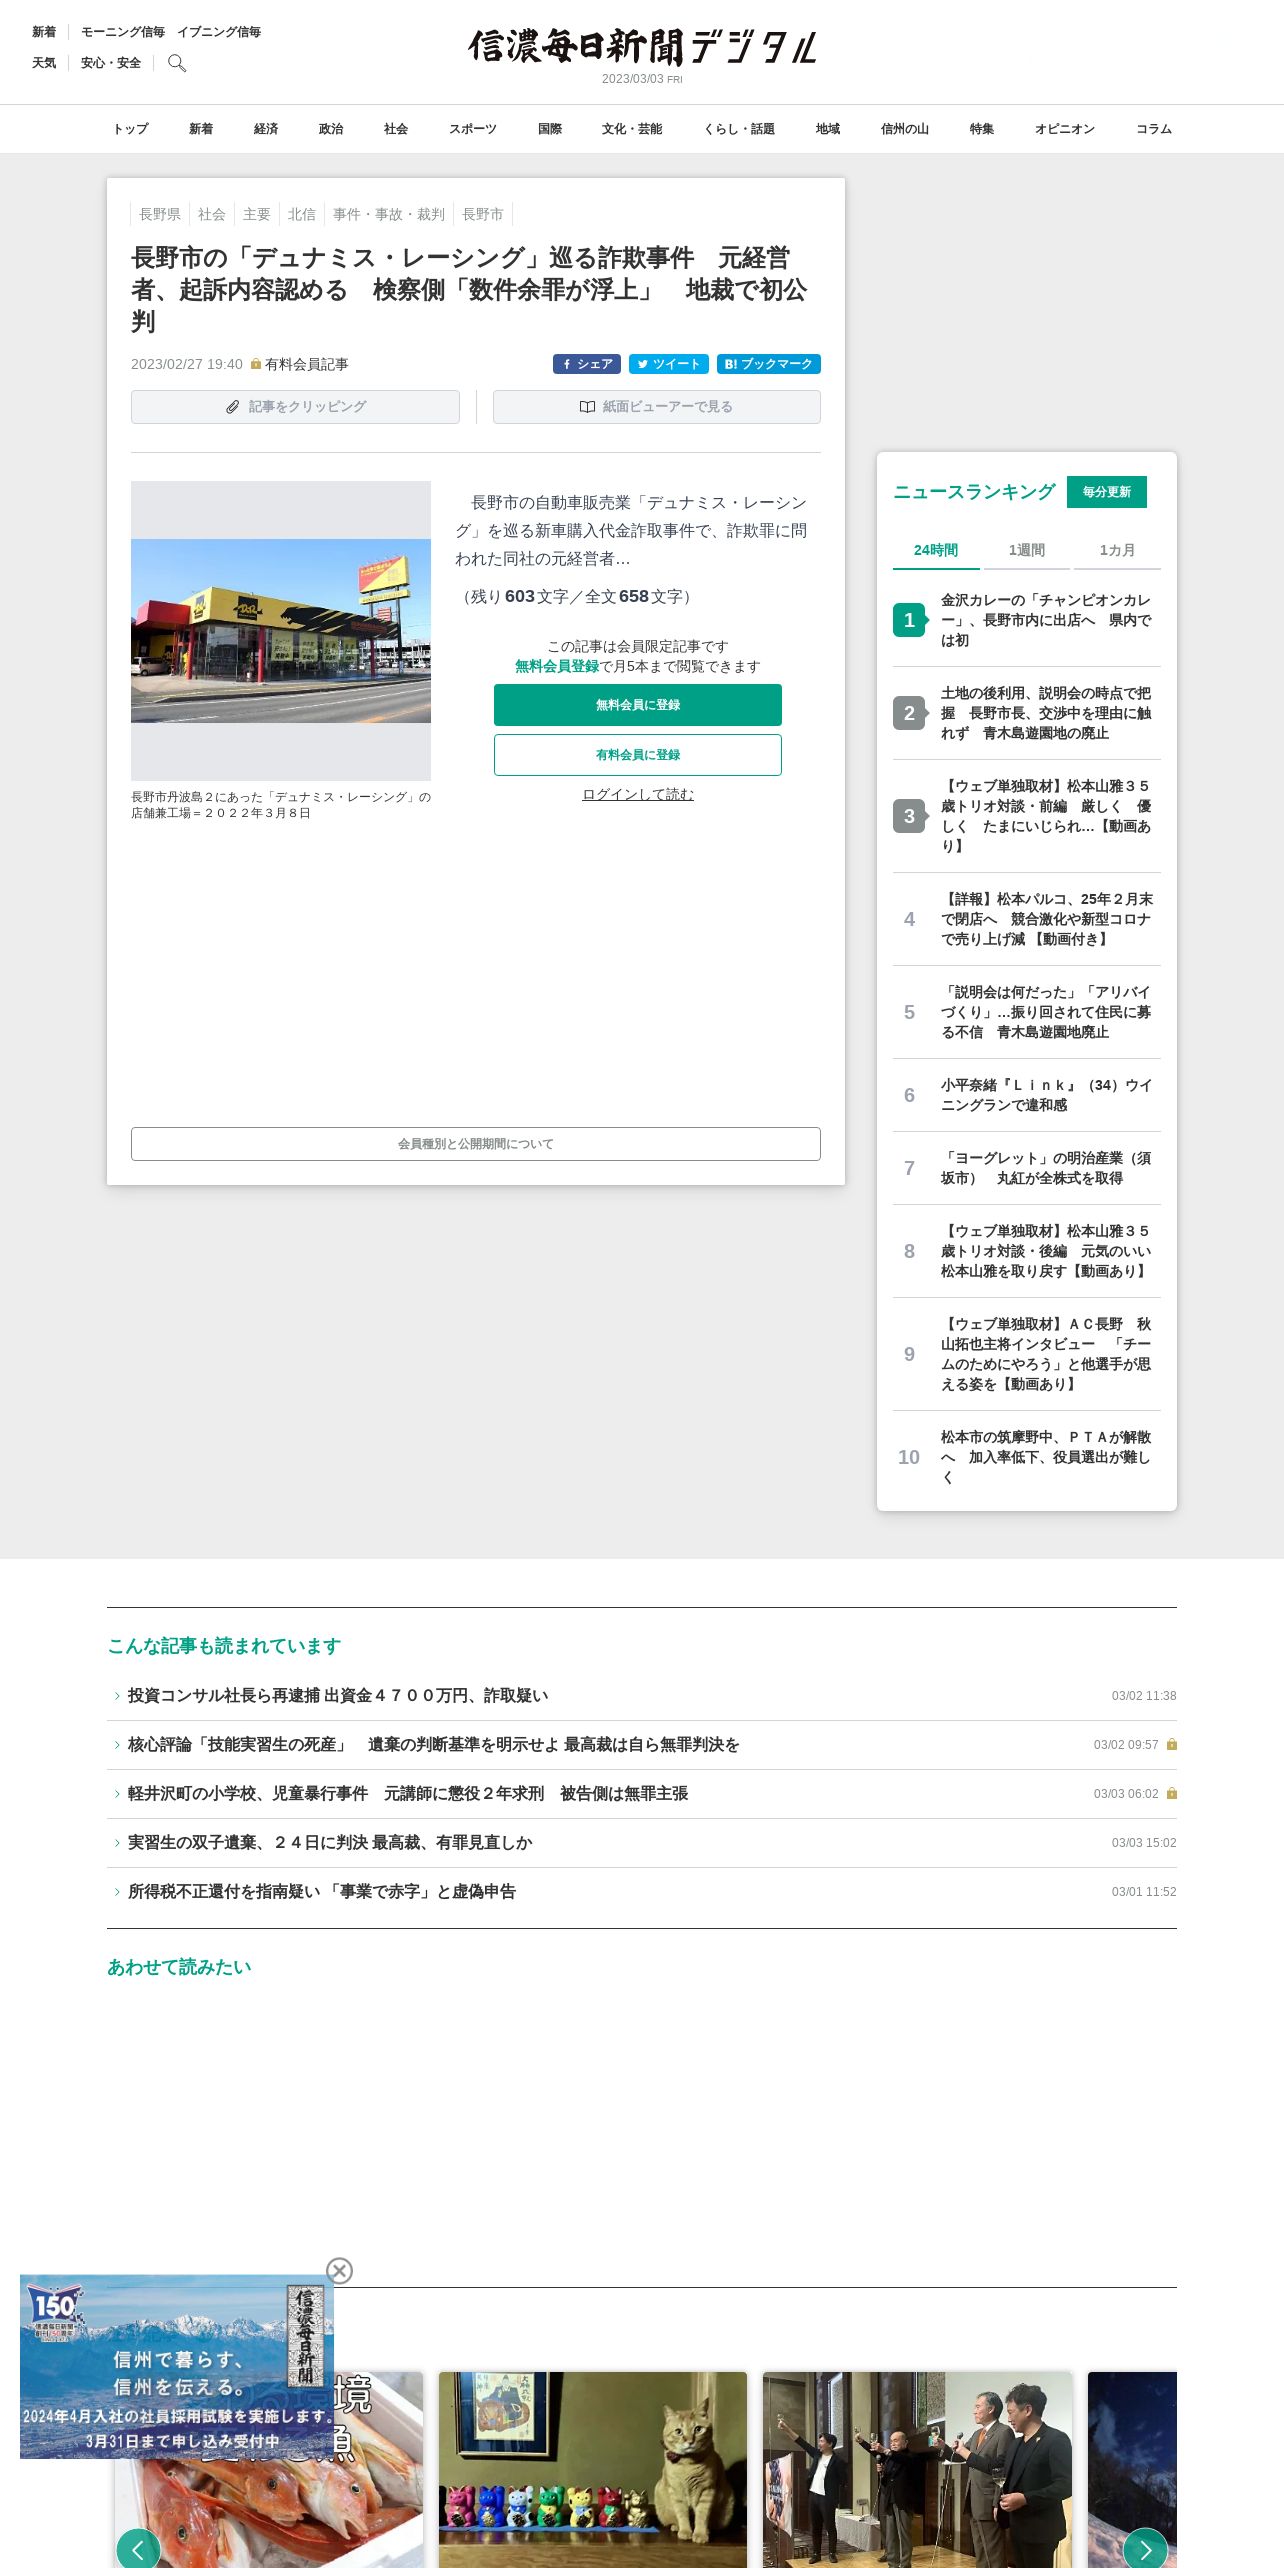Click the 事件・事故・裁判 category tag
The height and width of the screenshot is (2568, 1284).
pyautogui.click(x=389, y=214)
